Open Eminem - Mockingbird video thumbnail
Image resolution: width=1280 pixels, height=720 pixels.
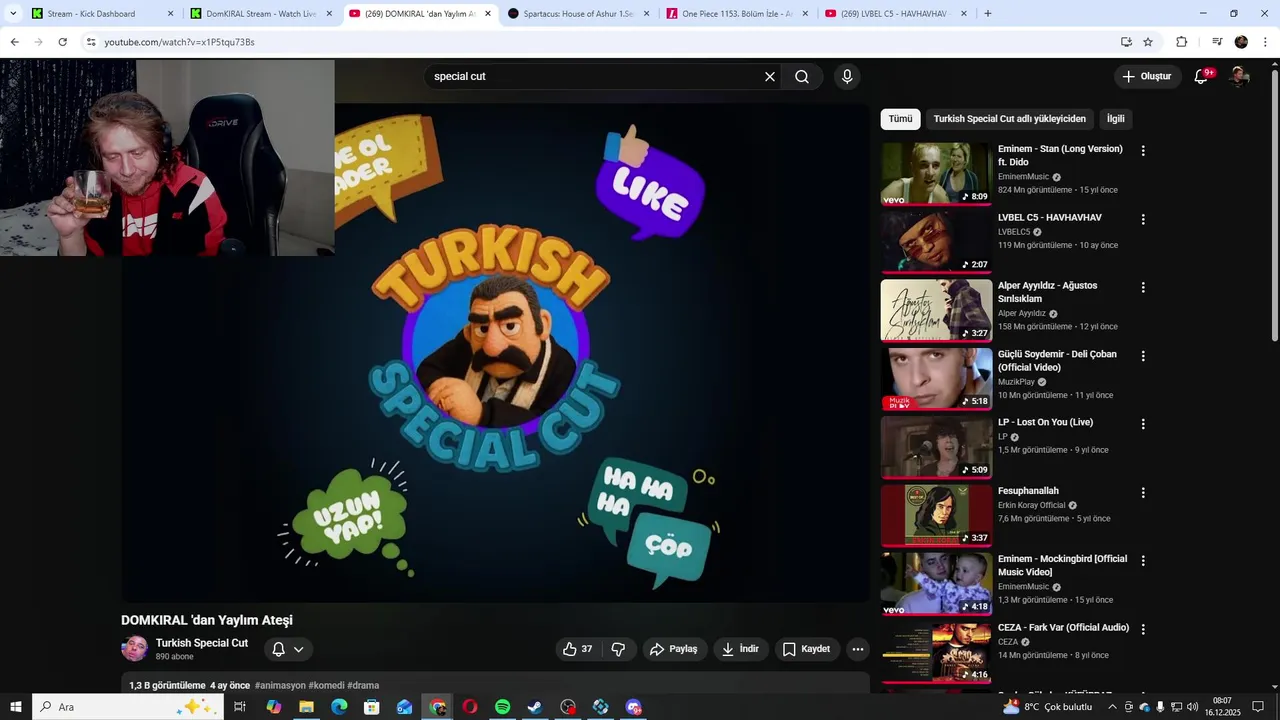[x=936, y=583]
